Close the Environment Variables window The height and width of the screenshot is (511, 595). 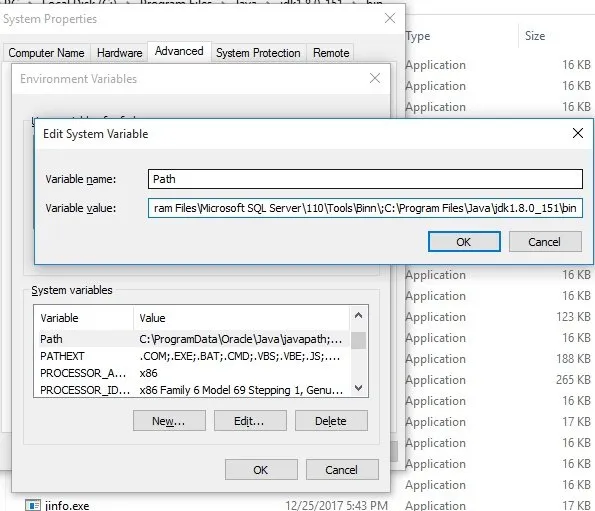(x=375, y=79)
